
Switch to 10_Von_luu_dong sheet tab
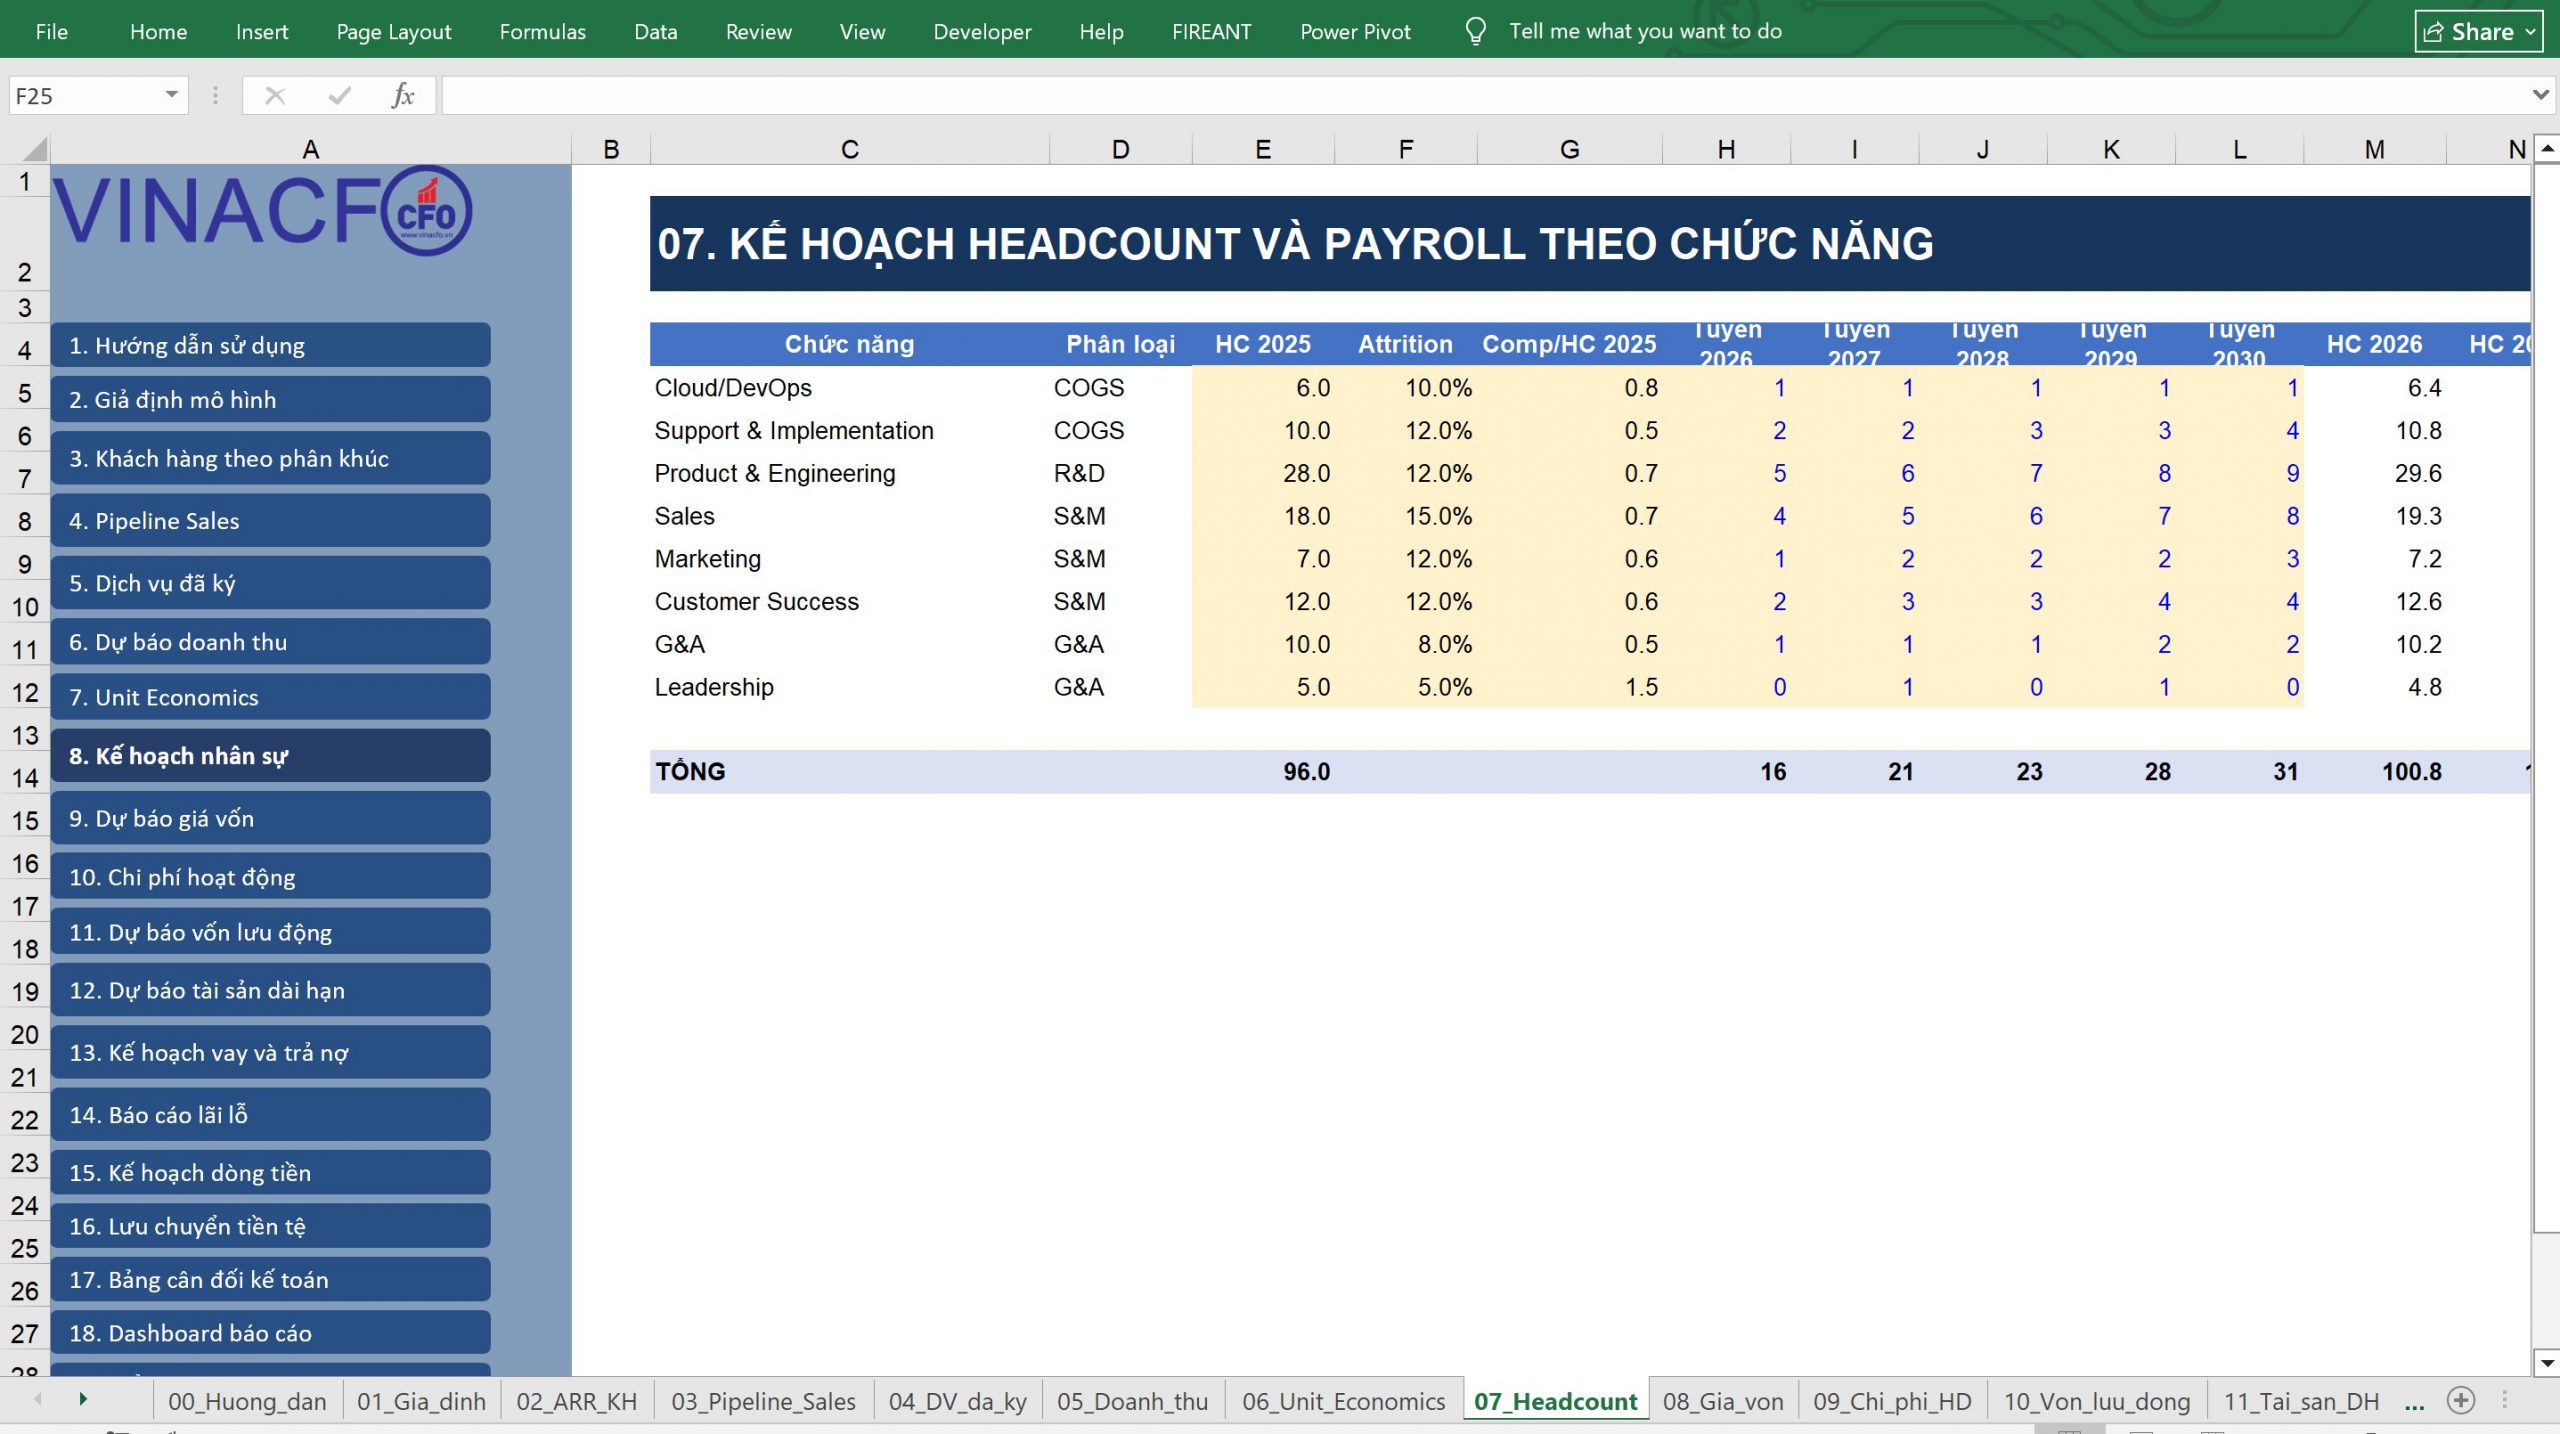pos(2096,1401)
